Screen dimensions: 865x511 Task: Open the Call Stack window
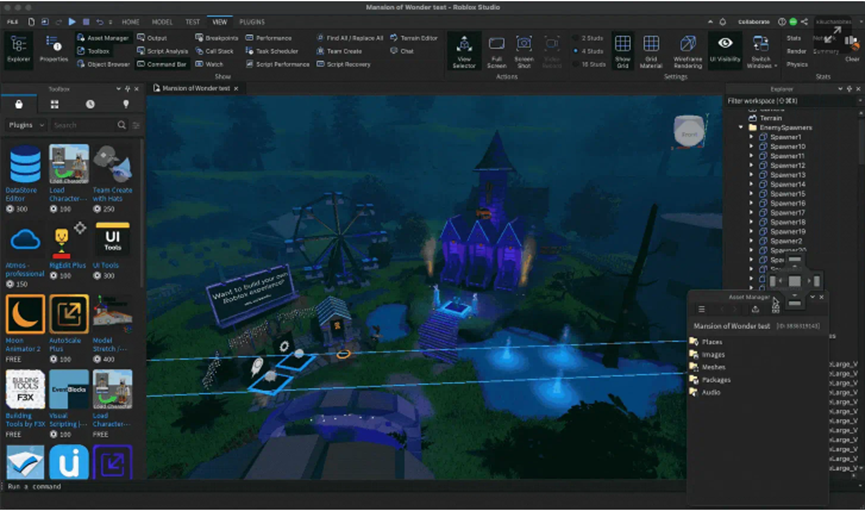tap(215, 51)
